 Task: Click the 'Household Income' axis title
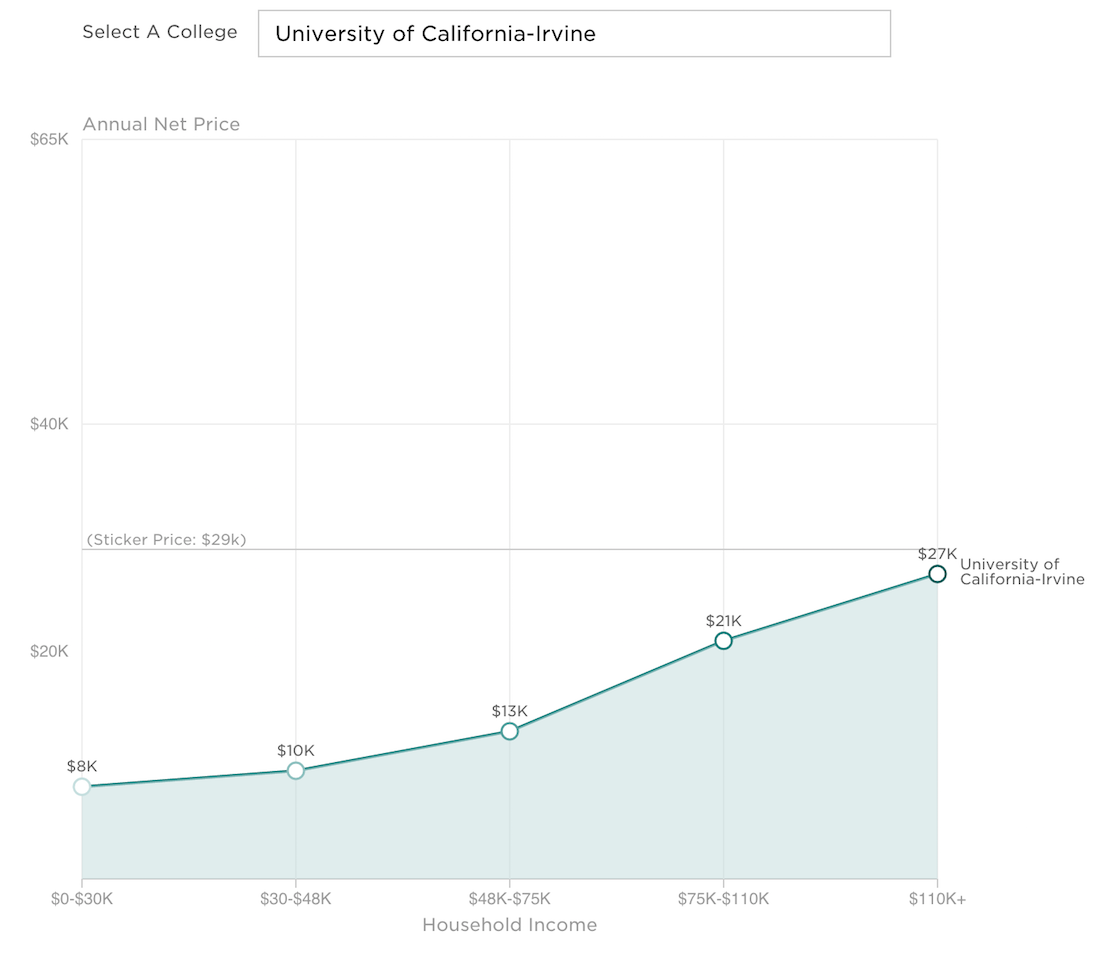(510, 925)
